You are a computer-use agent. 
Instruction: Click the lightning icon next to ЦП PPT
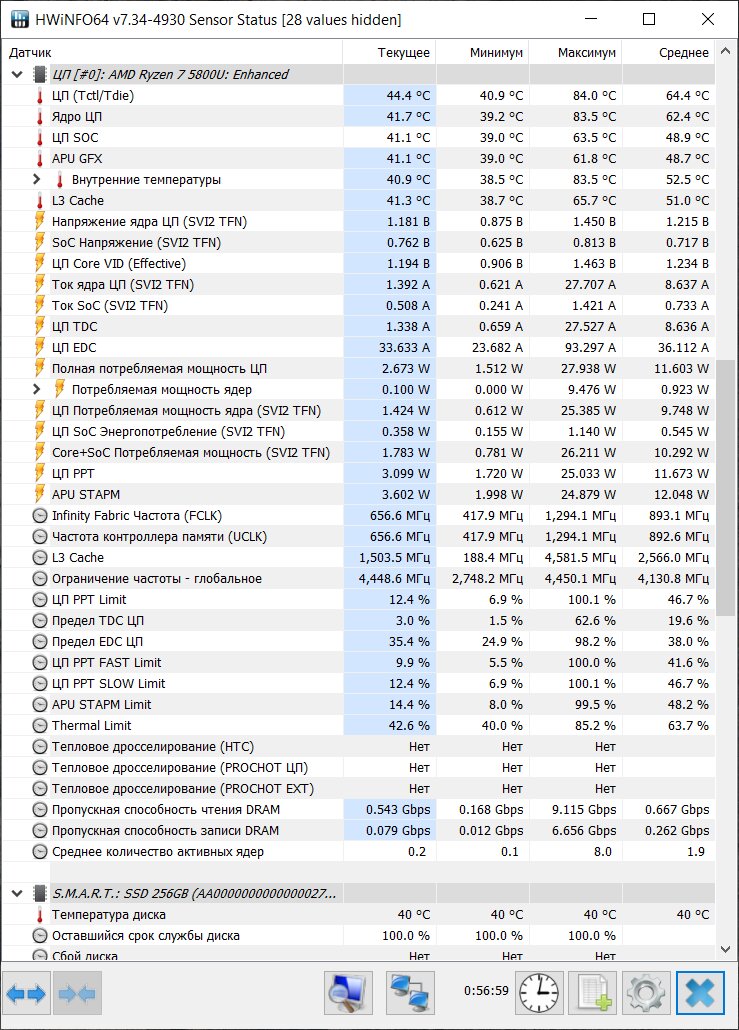(40, 474)
